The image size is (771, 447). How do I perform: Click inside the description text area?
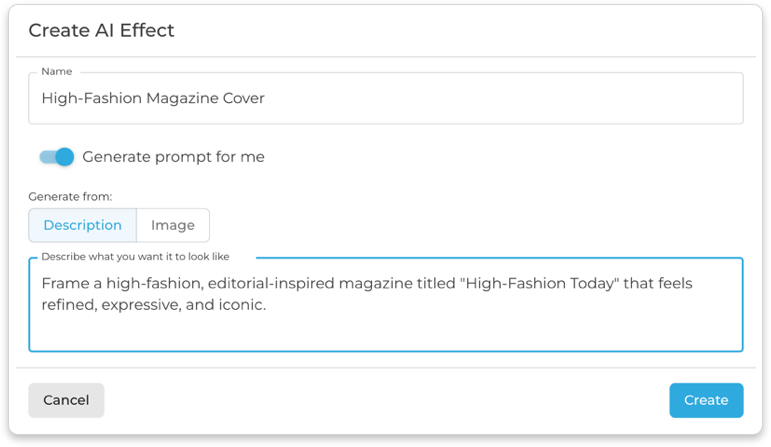point(385,305)
